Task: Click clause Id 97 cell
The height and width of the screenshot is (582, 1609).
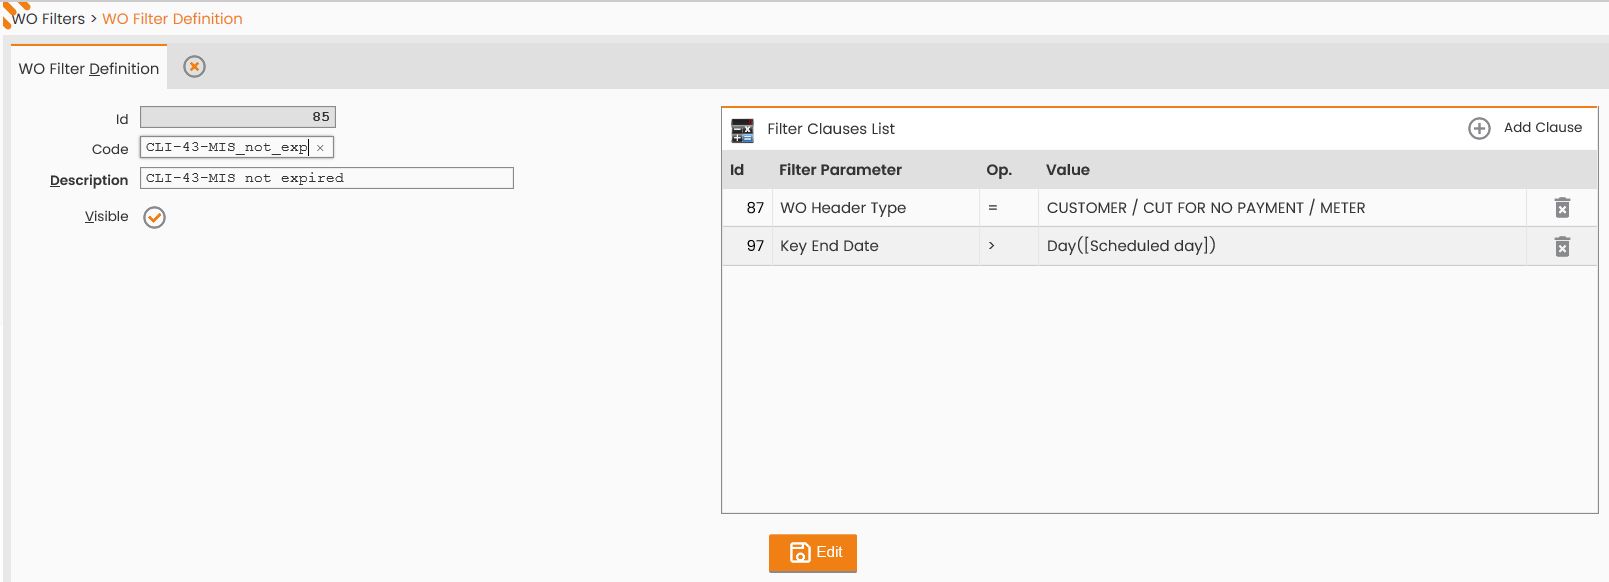Action: tap(747, 246)
